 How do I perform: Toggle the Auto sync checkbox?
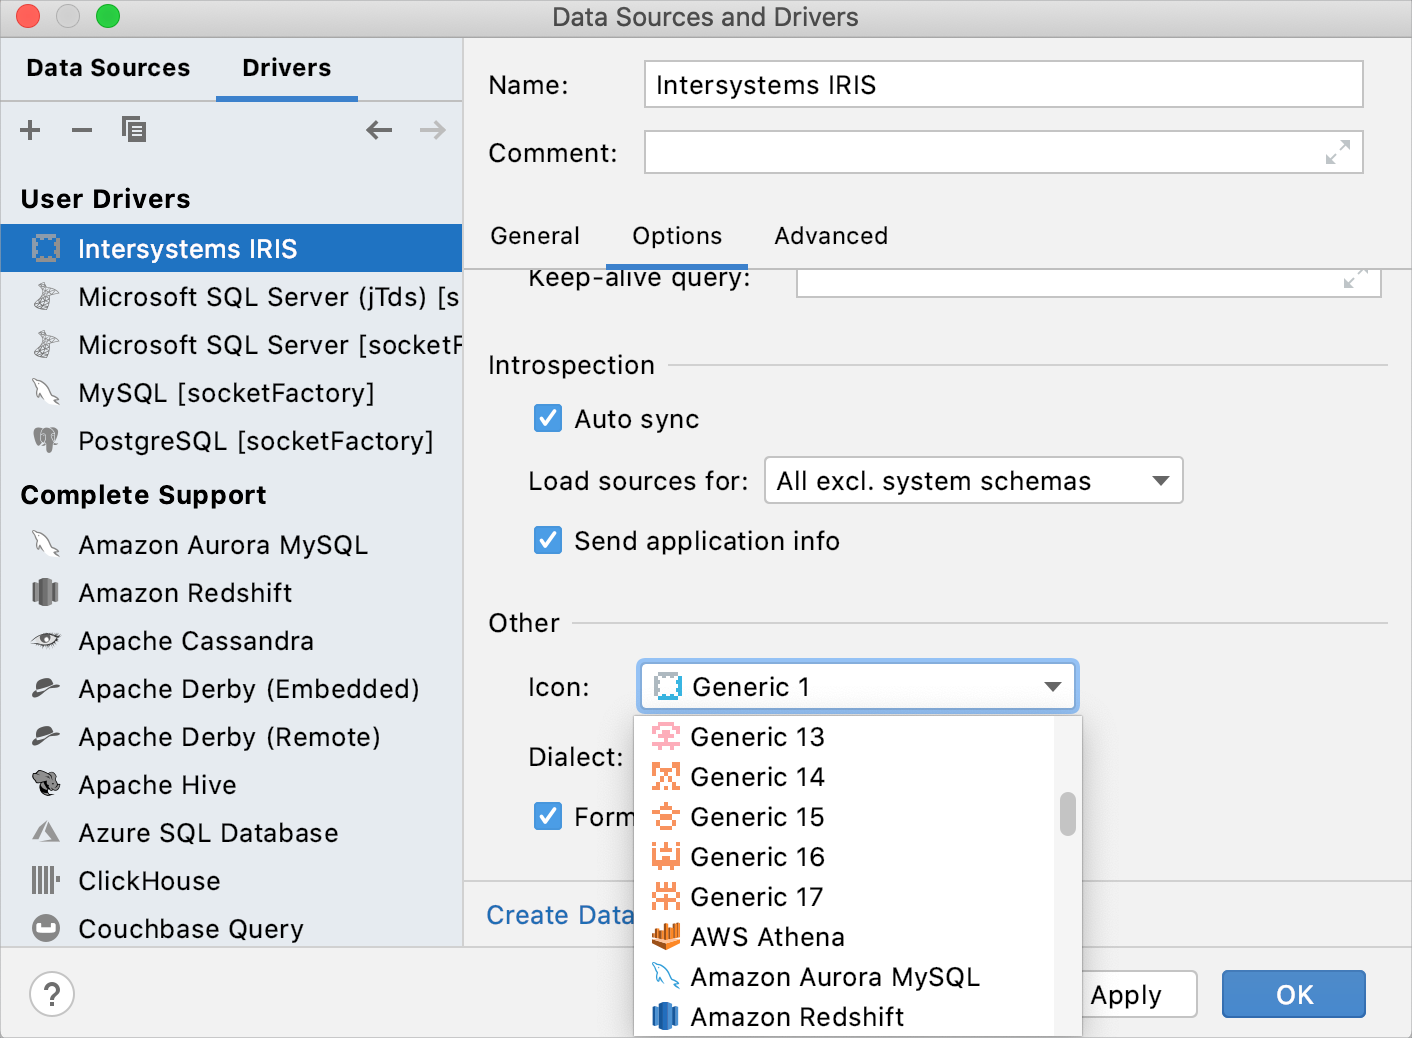coord(548,418)
